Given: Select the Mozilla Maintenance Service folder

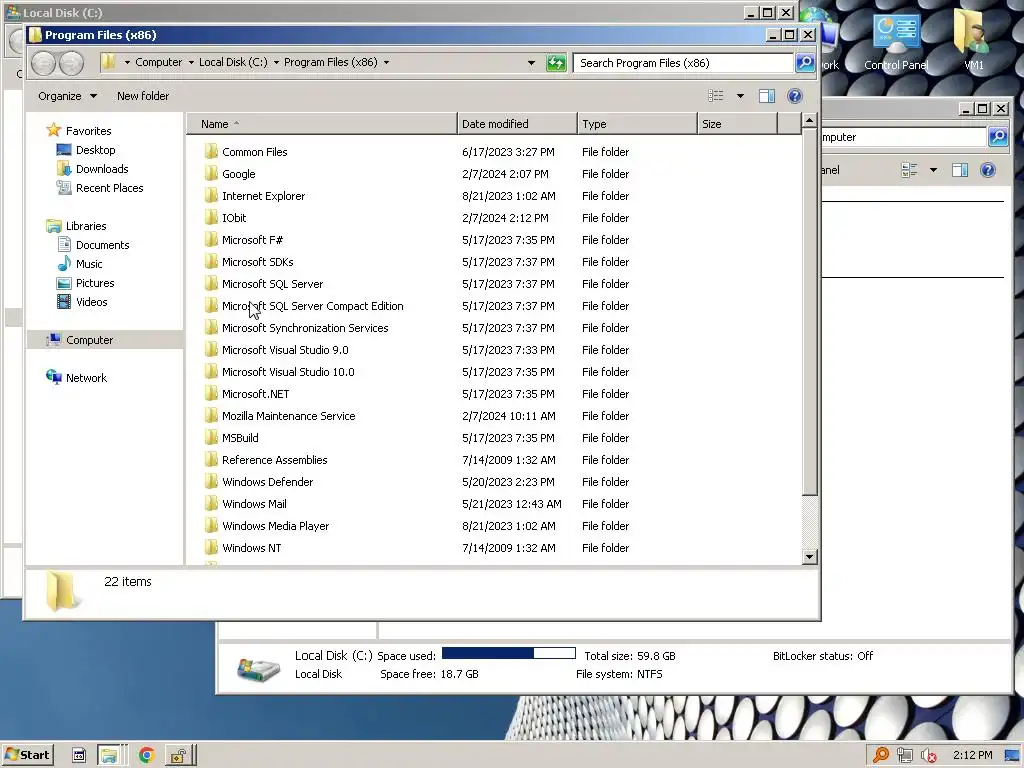Looking at the screenshot, I should 289,415.
